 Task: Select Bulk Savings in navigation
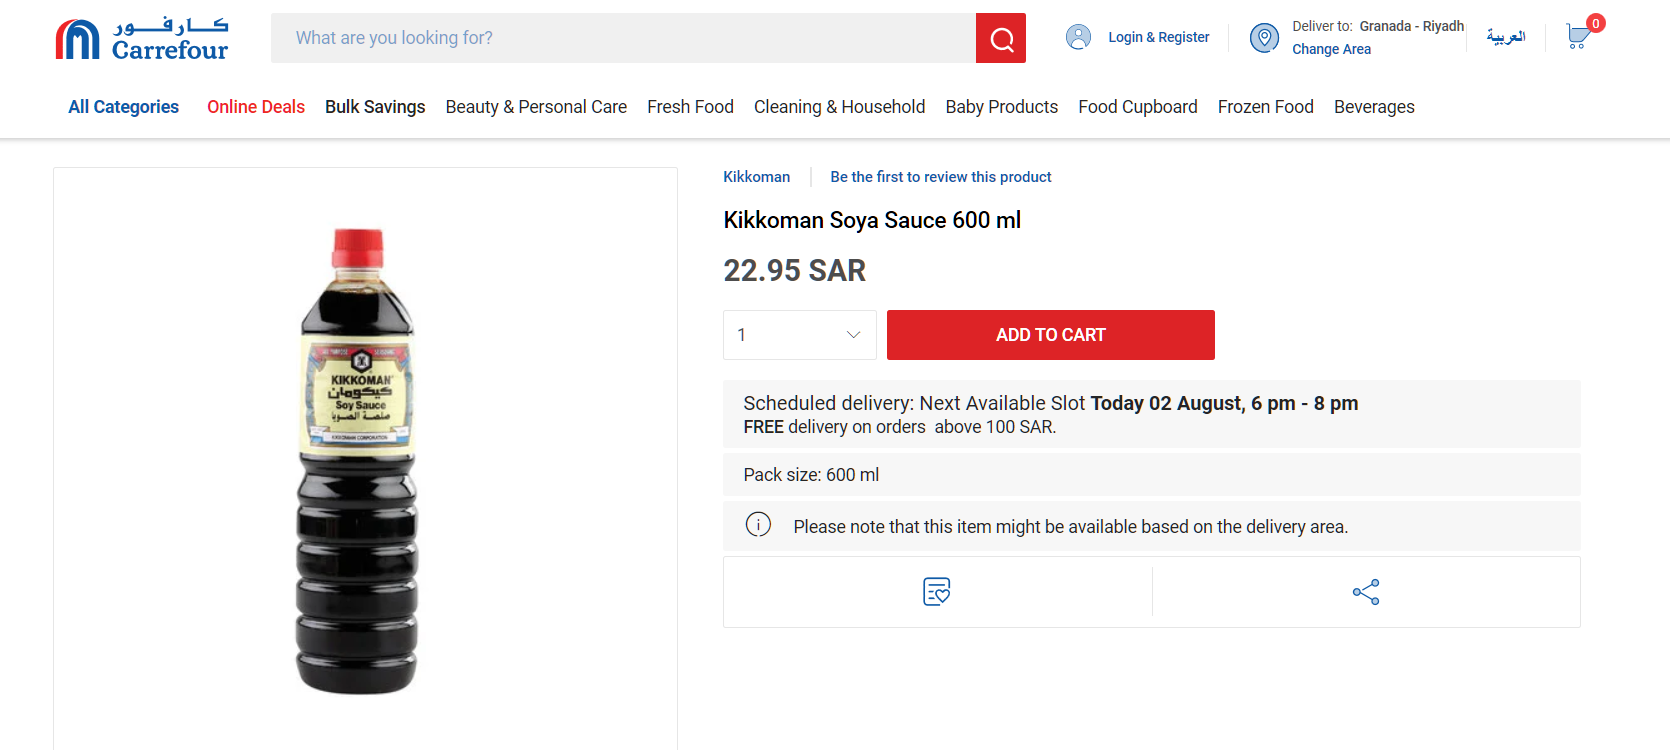pos(375,107)
